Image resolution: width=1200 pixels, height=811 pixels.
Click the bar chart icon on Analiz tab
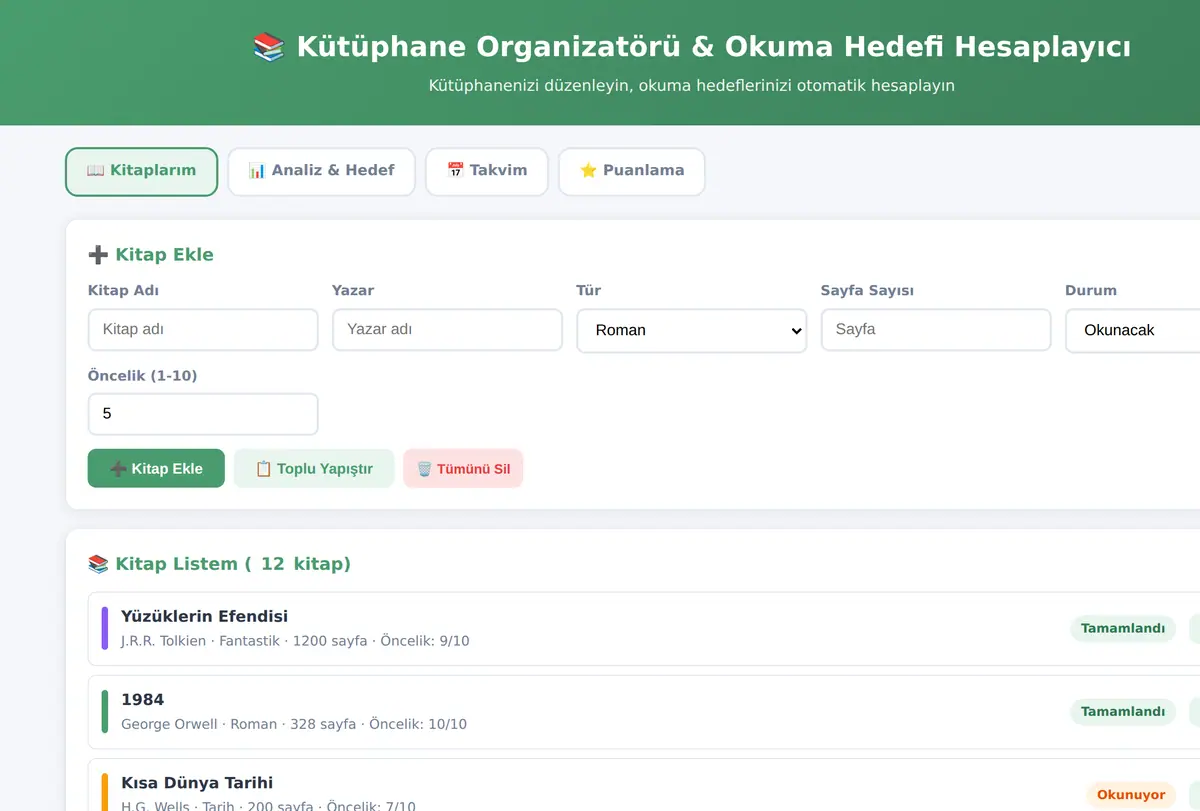coord(257,171)
